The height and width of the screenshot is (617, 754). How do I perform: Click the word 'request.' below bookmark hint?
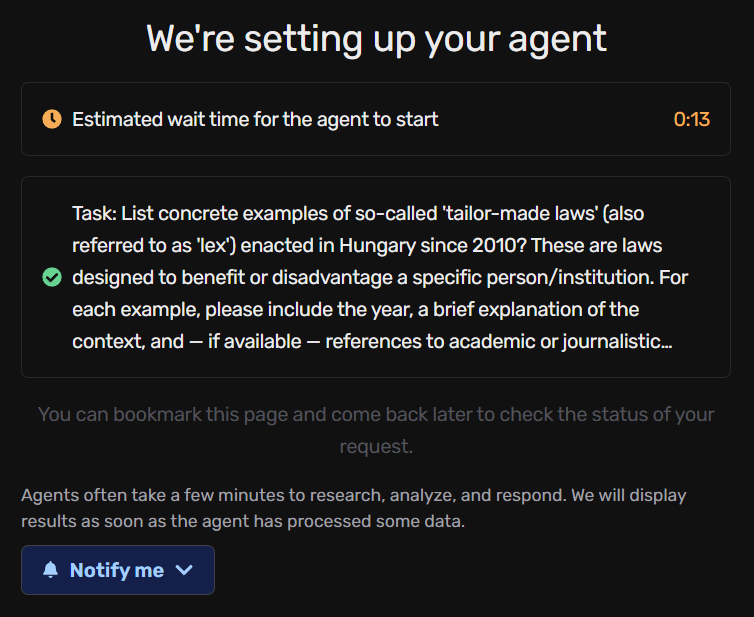click(x=376, y=446)
